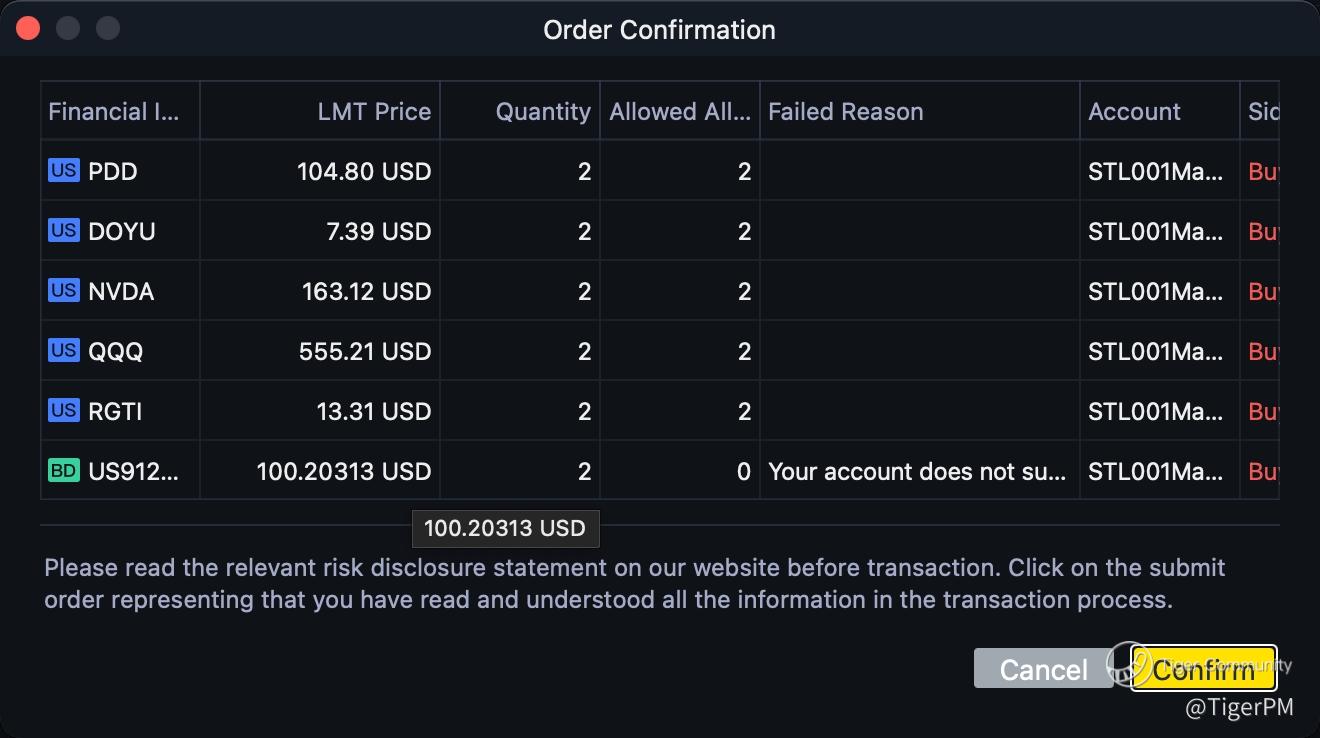Click the Quantity column header
The image size is (1320, 738).
tap(543, 111)
